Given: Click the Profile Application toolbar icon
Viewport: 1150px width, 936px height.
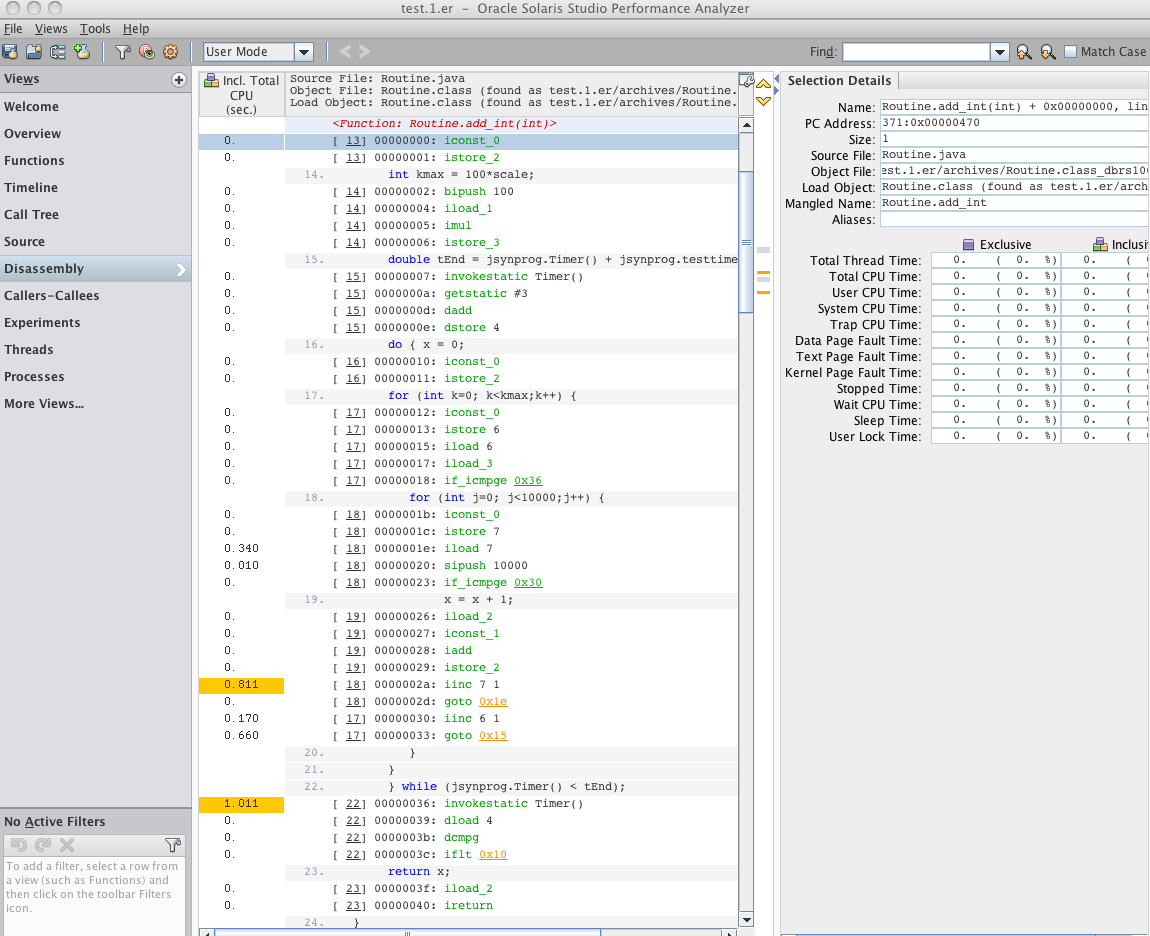Looking at the screenshot, I should click(10, 51).
